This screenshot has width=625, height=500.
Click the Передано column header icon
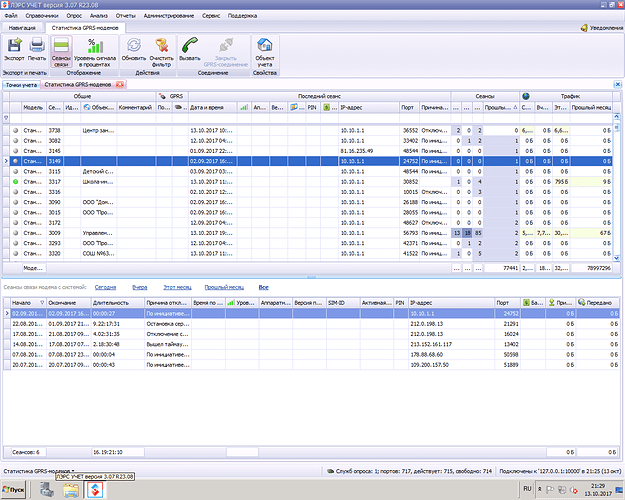[582, 303]
